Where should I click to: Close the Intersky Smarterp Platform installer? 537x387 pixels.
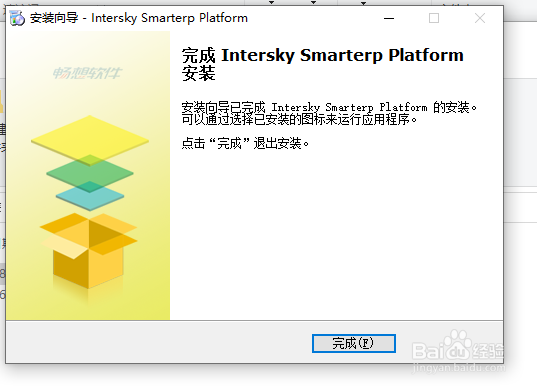[480, 18]
